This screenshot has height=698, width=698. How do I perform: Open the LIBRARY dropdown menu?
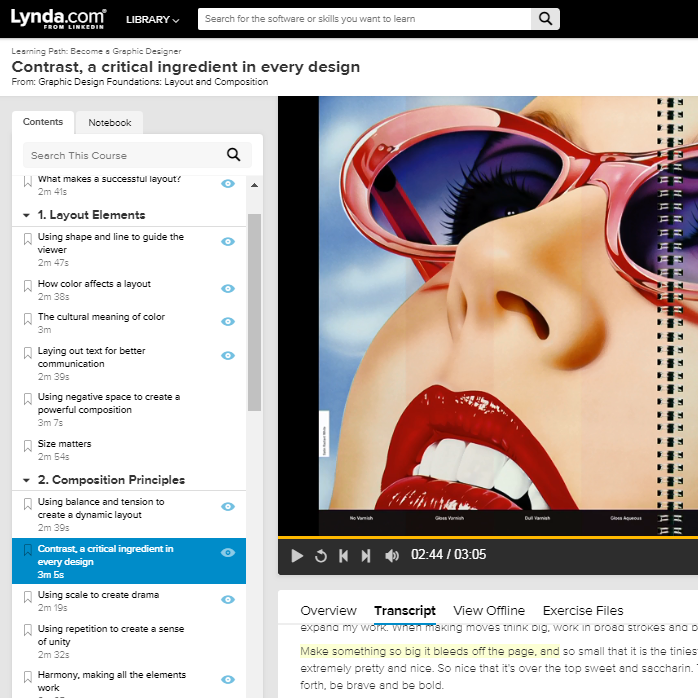152,20
